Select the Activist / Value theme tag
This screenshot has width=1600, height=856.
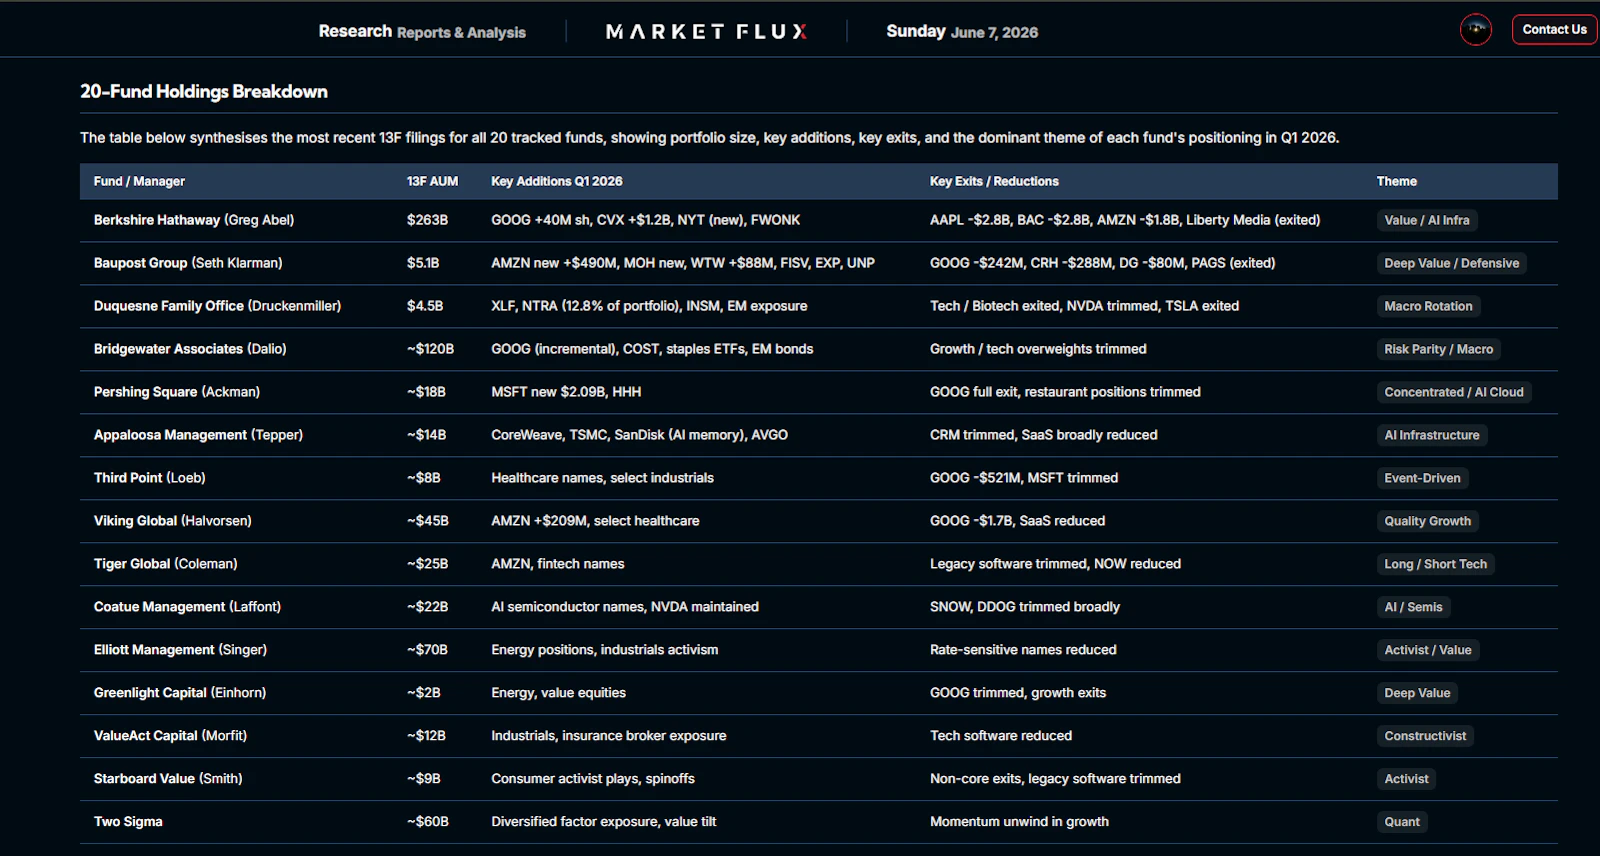(1428, 650)
